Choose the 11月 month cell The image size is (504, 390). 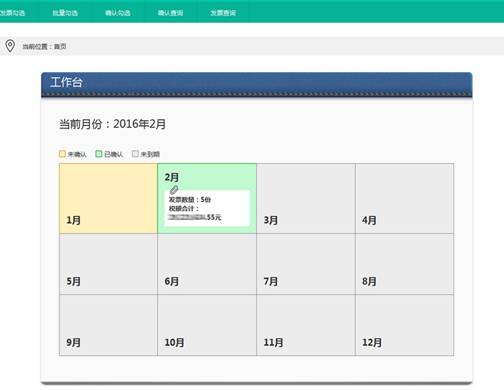click(306, 325)
